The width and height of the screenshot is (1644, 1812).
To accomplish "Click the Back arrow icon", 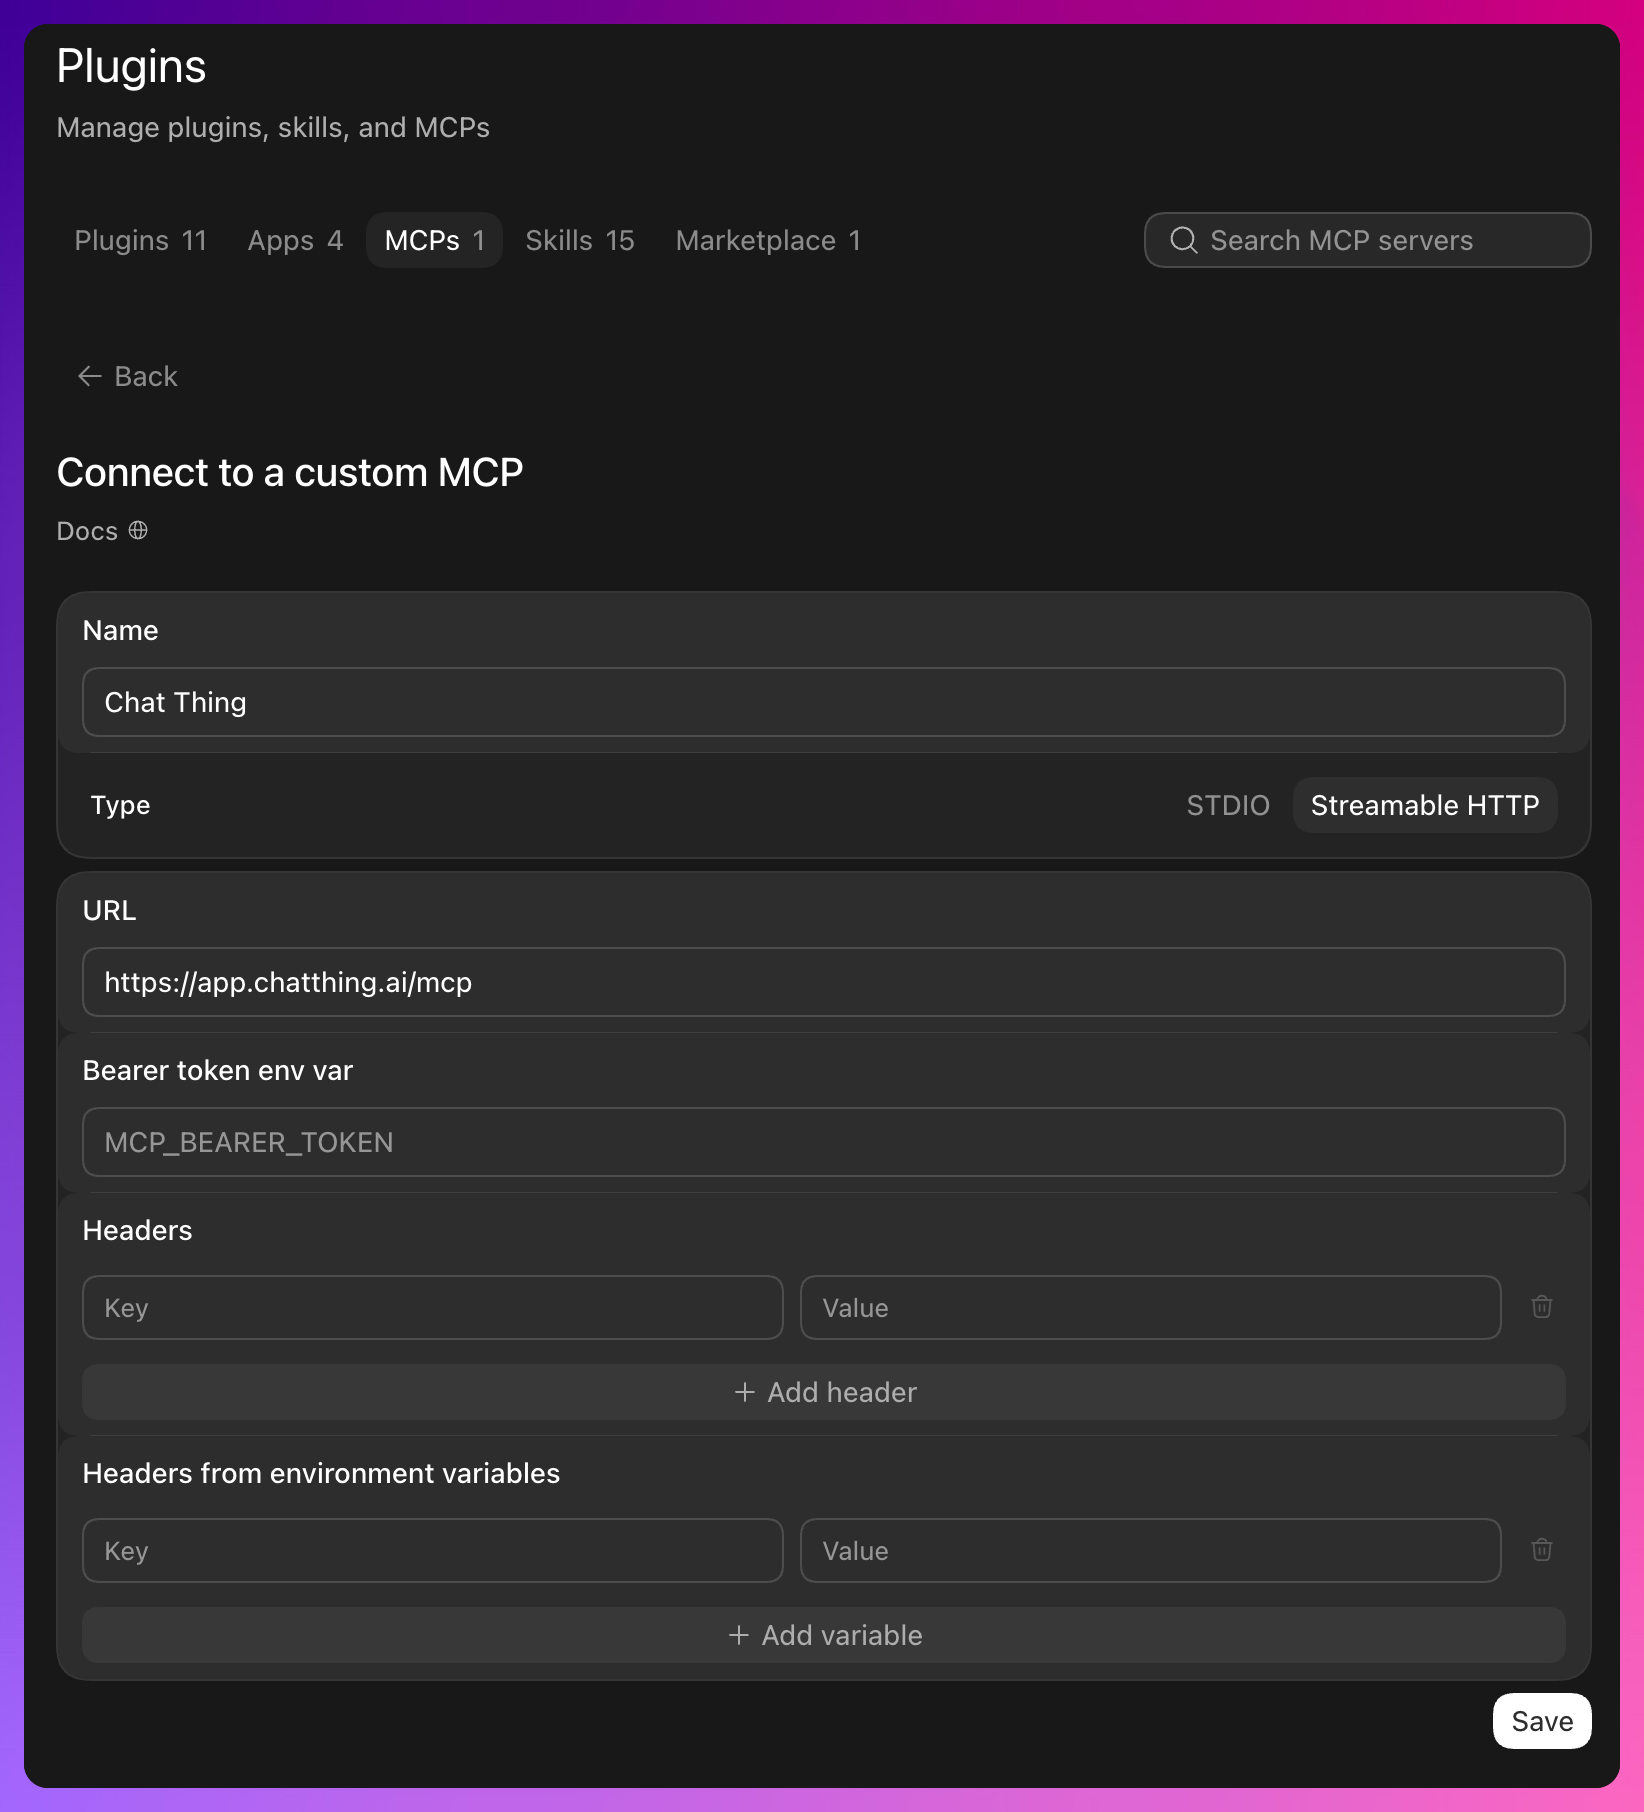I will click(x=90, y=376).
